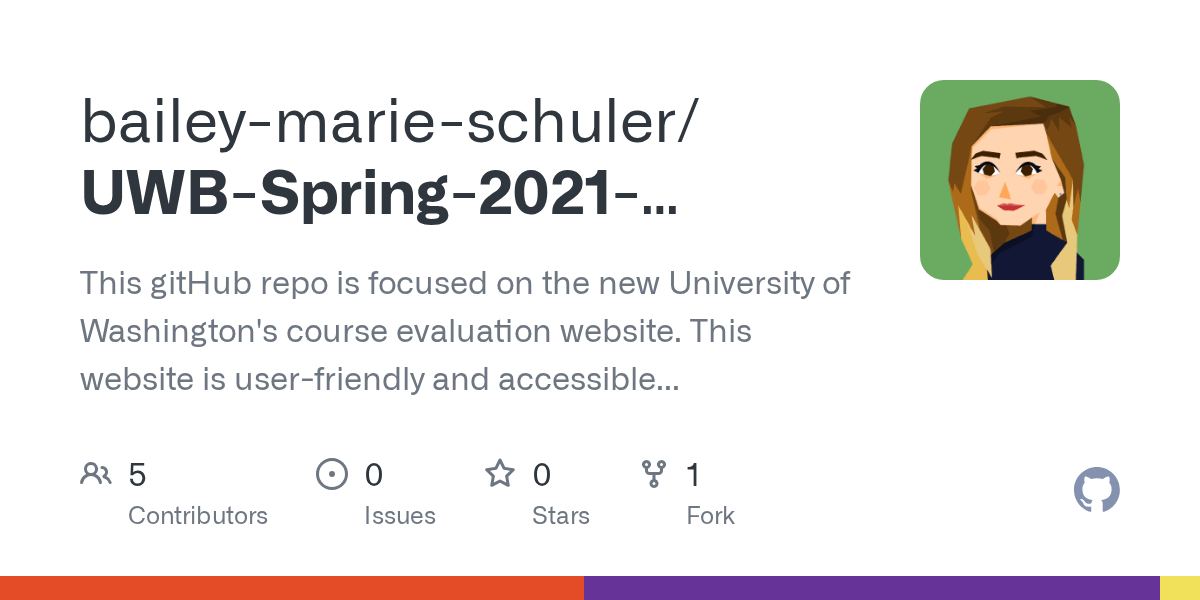
Task: Select the Fork label
Action: click(711, 516)
